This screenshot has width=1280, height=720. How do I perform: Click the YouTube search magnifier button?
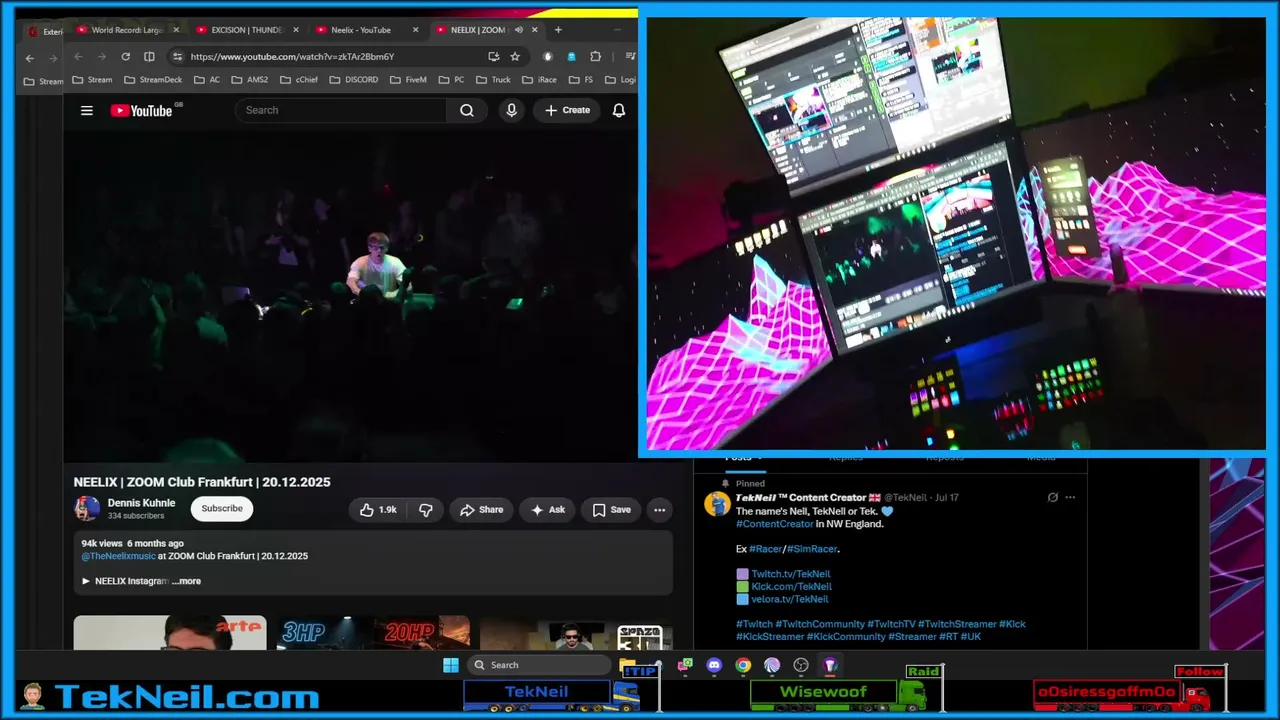click(467, 110)
